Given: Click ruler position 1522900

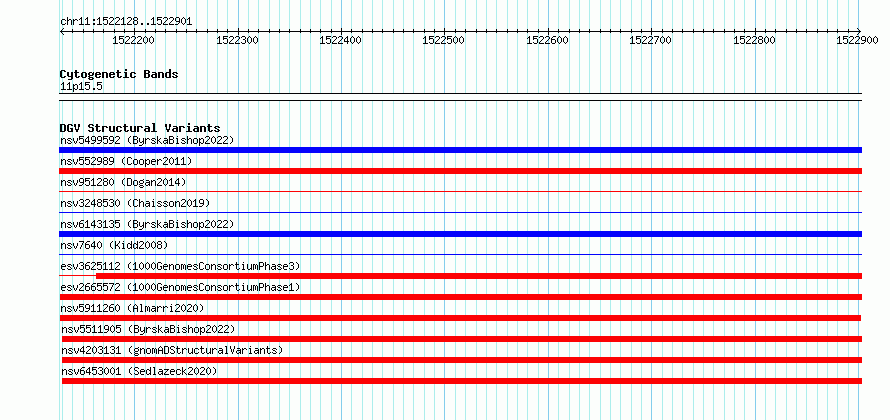Looking at the screenshot, I should point(858,40).
